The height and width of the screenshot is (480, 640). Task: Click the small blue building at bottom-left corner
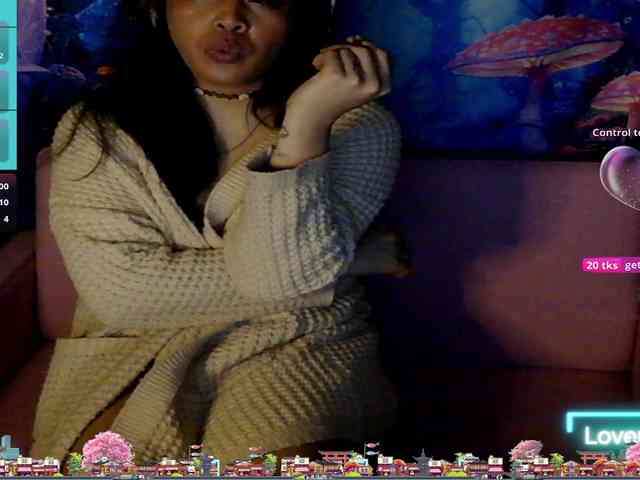[x=7, y=448]
